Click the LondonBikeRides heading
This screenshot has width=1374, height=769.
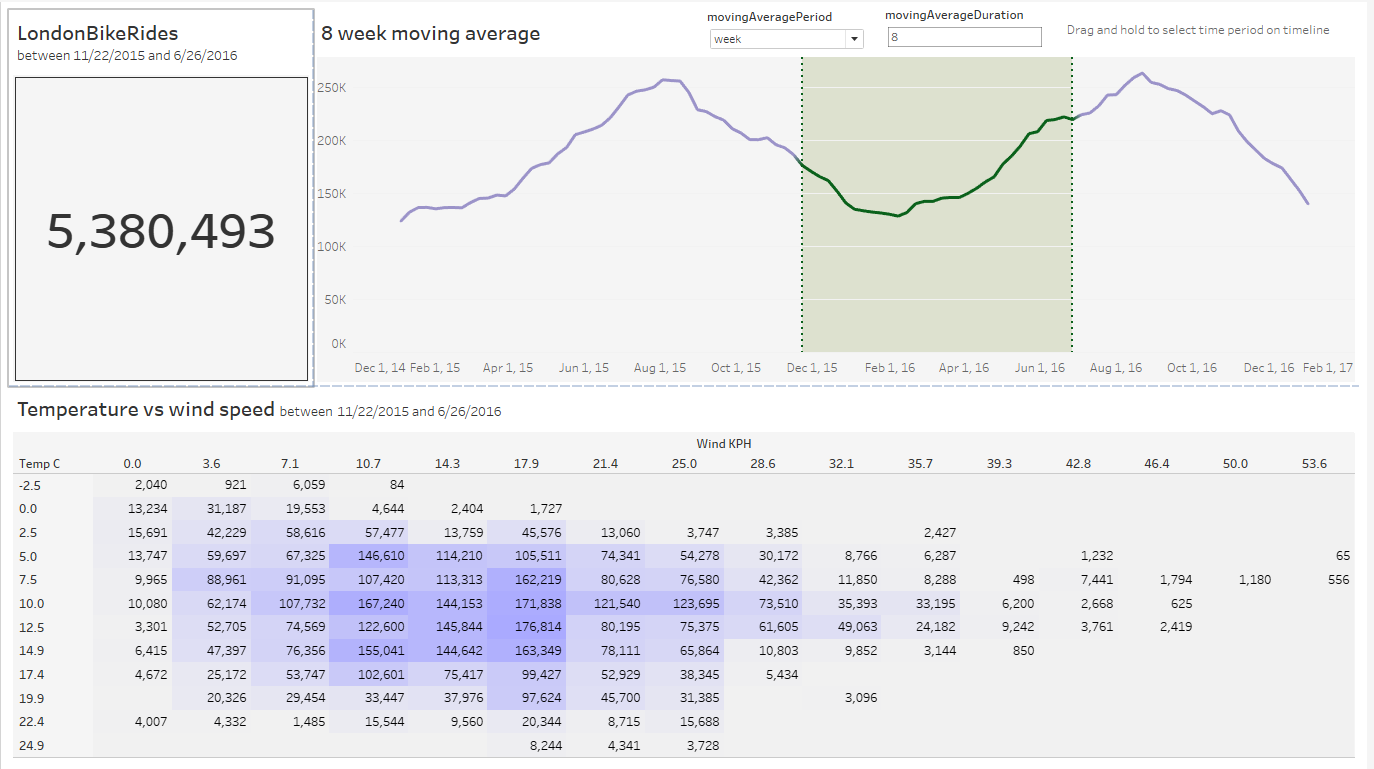[98, 33]
